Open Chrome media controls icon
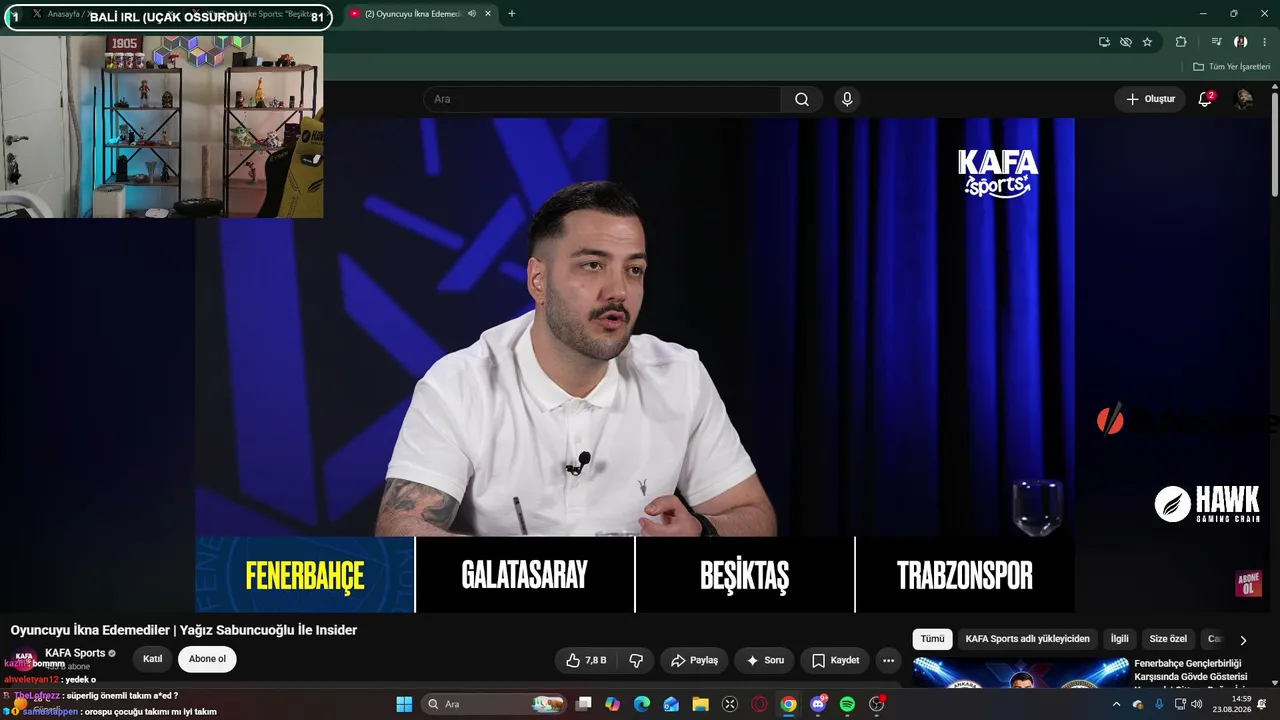This screenshot has width=1280, height=720. click(x=1216, y=42)
